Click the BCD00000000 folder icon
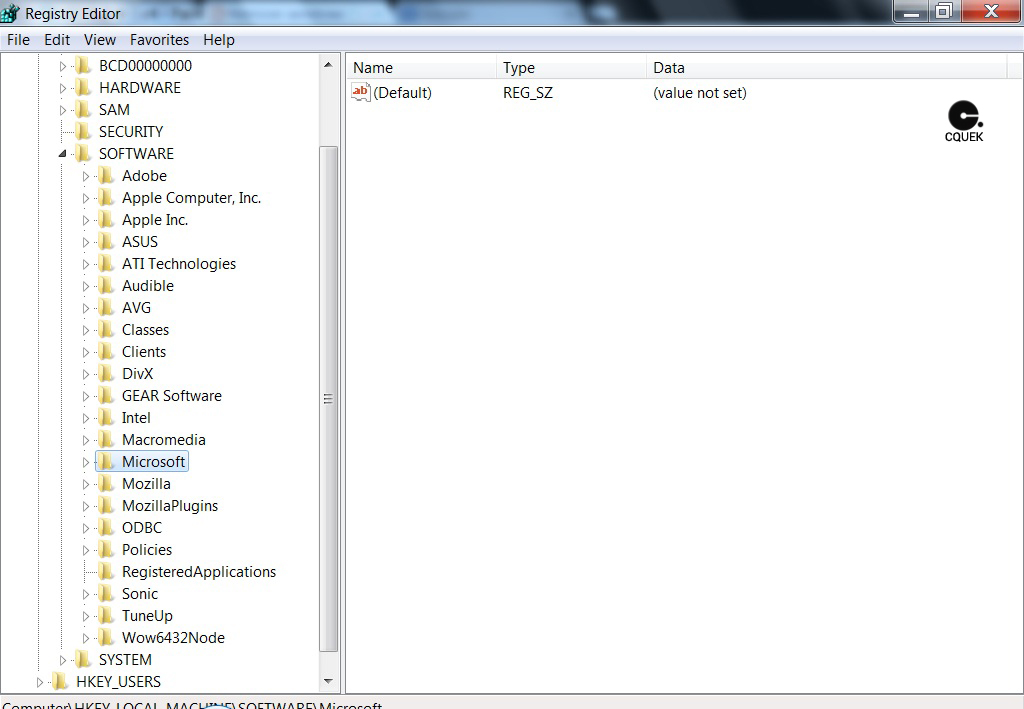 (x=83, y=65)
